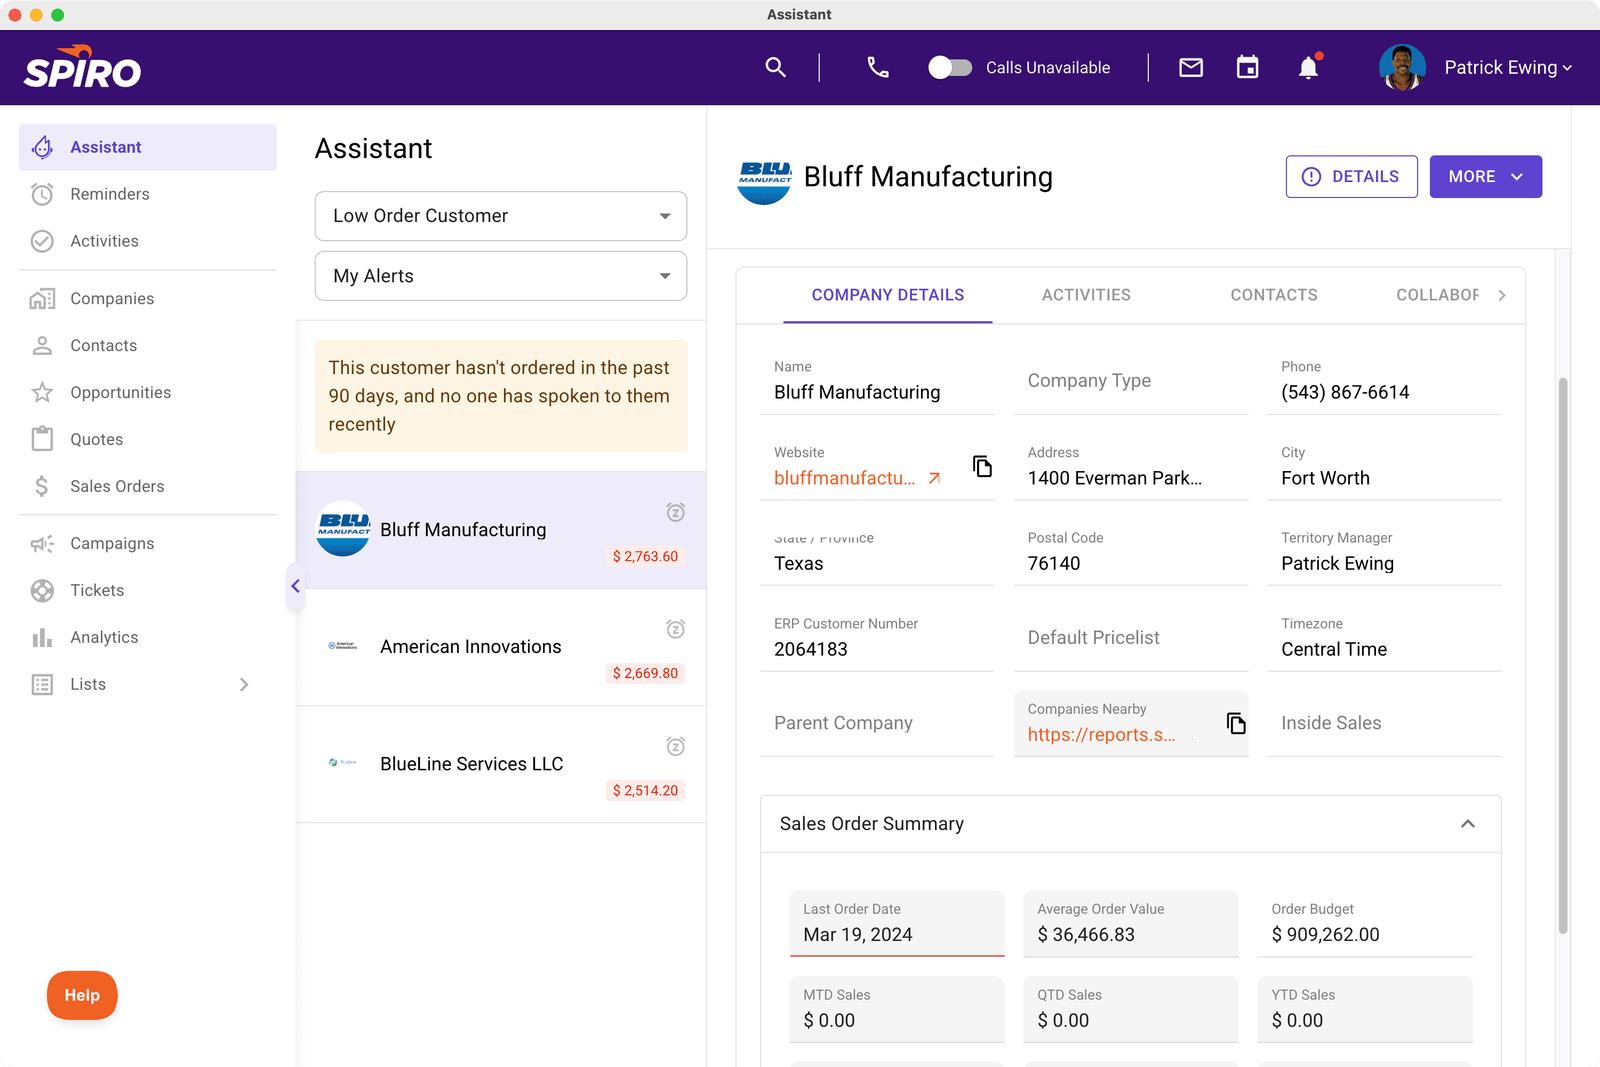This screenshot has width=1600, height=1067.
Task: Click the DETAILS button
Action: [1351, 176]
